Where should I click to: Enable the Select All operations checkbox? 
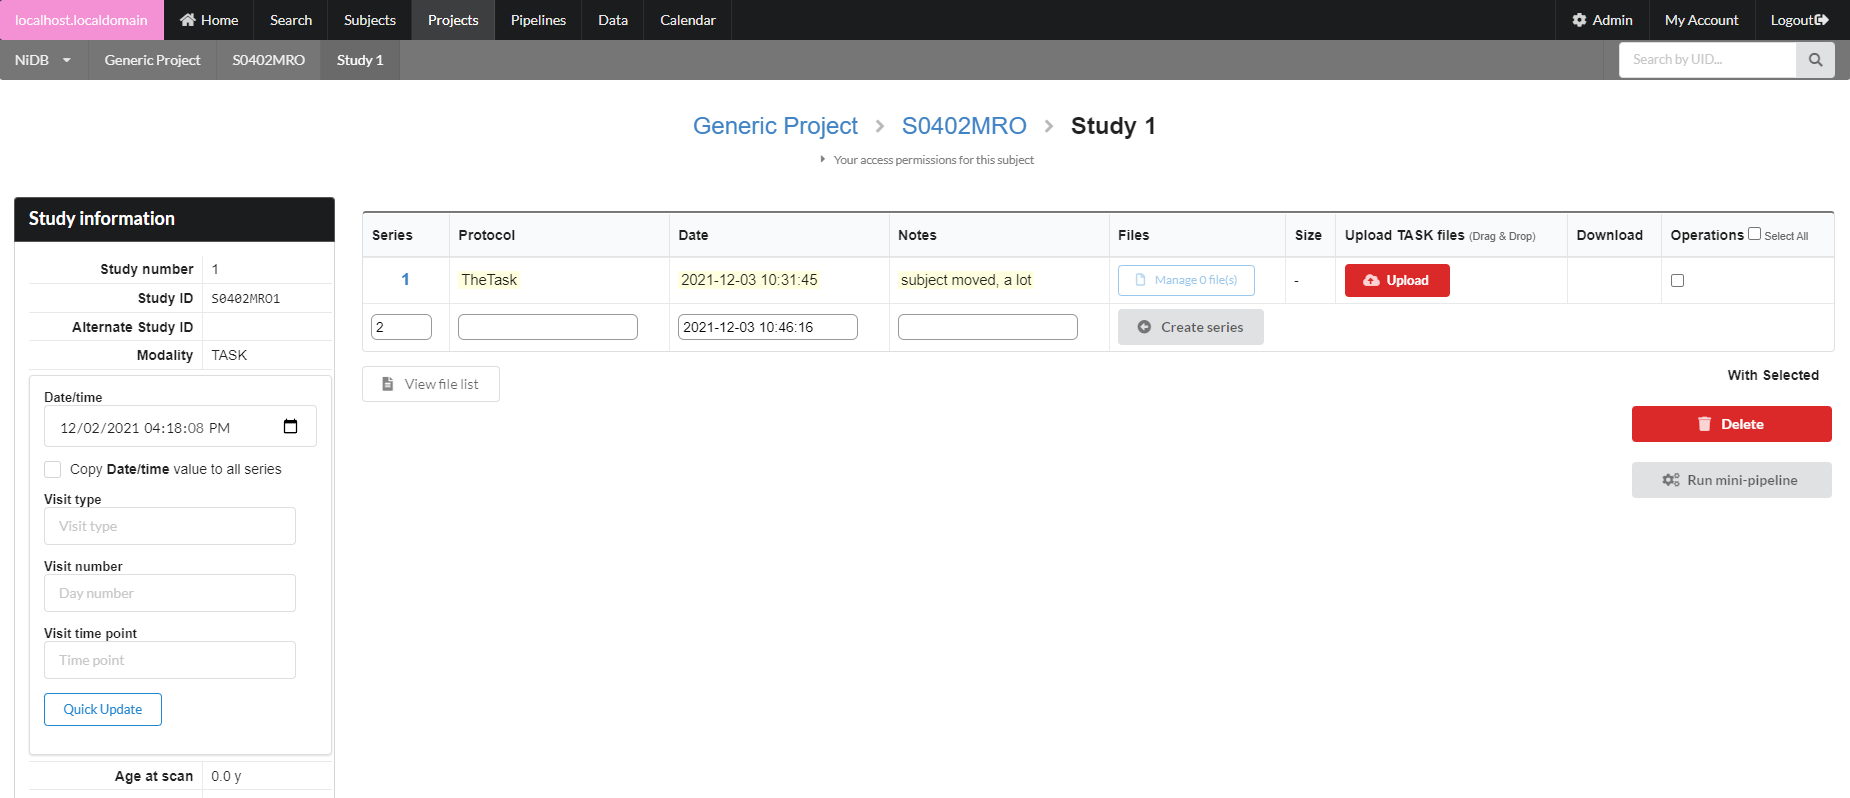(x=1754, y=234)
